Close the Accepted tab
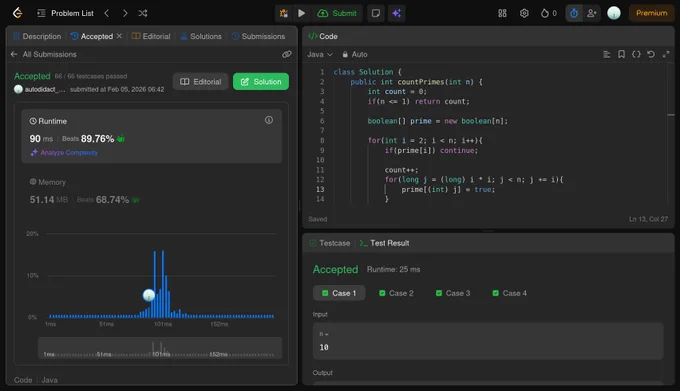The width and height of the screenshot is (680, 391). point(119,36)
